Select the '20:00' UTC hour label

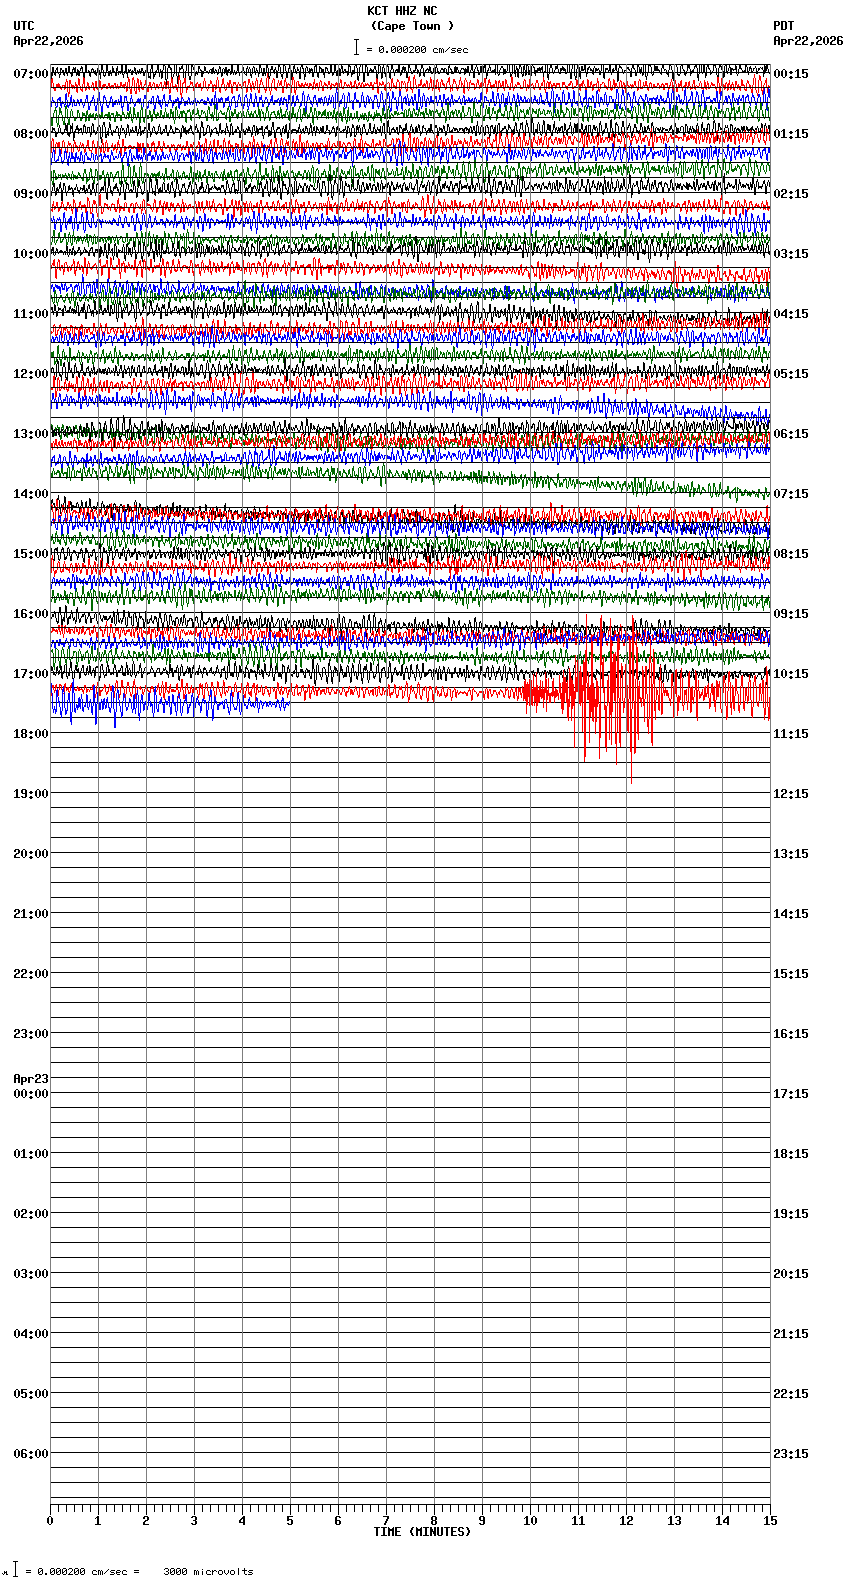coord(31,854)
